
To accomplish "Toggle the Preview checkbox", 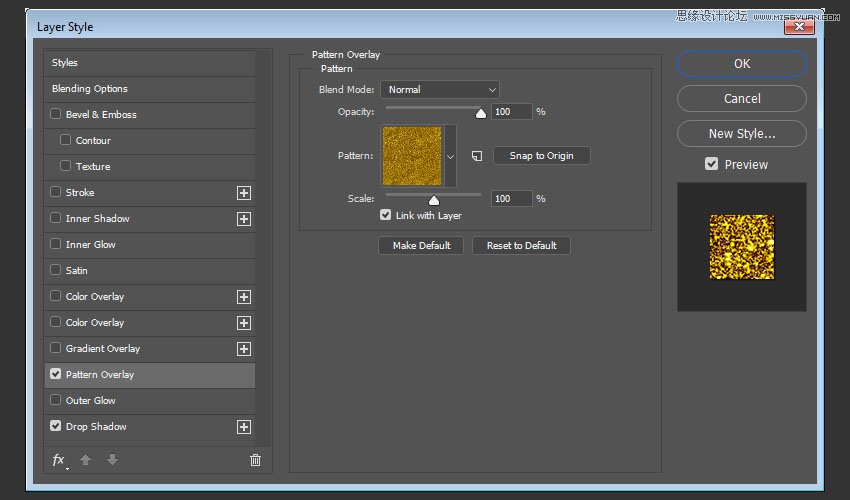I will [712, 164].
